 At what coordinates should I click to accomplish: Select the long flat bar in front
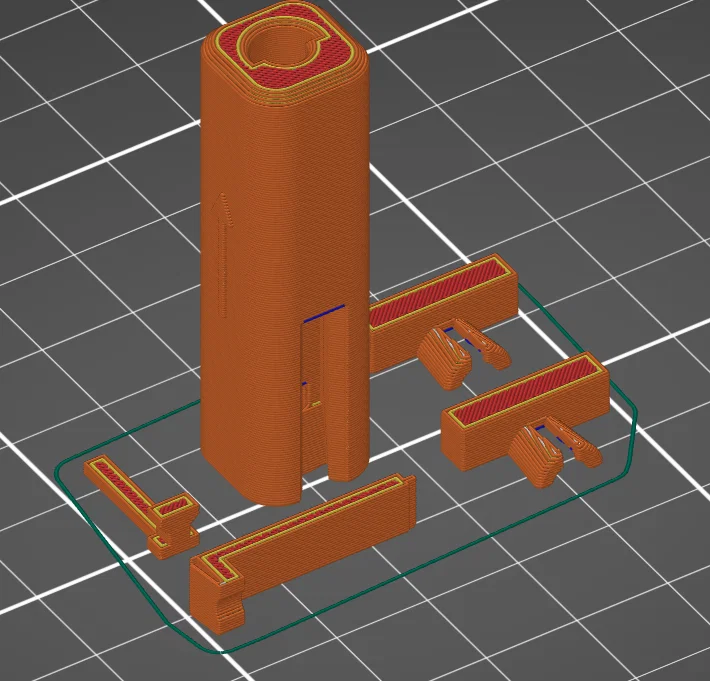click(x=302, y=552)
